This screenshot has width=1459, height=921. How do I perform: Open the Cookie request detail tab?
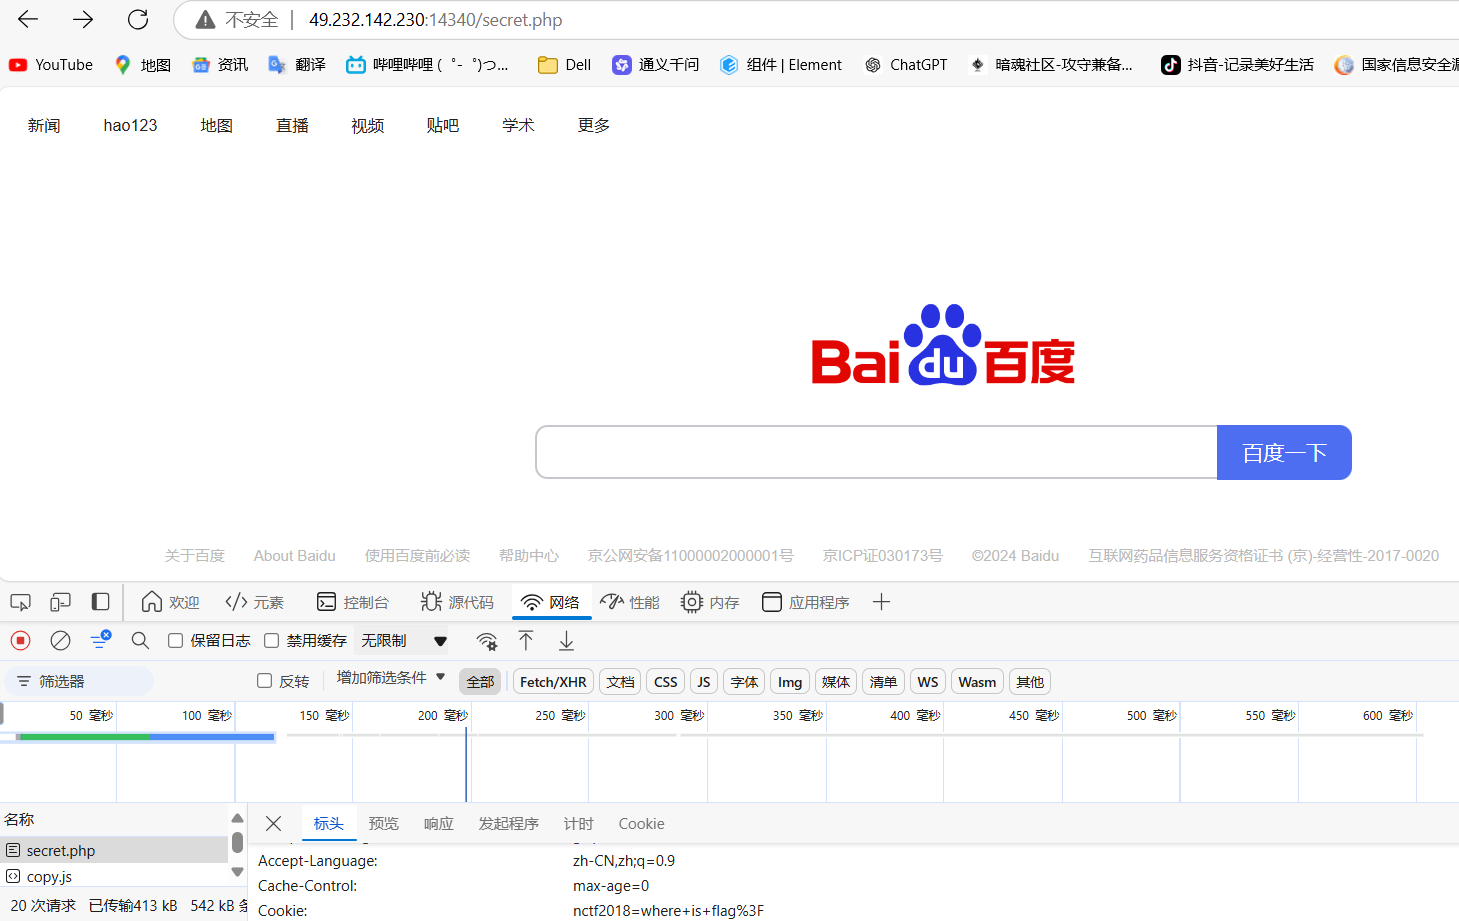pyautogui.click(x=641, y=824)
